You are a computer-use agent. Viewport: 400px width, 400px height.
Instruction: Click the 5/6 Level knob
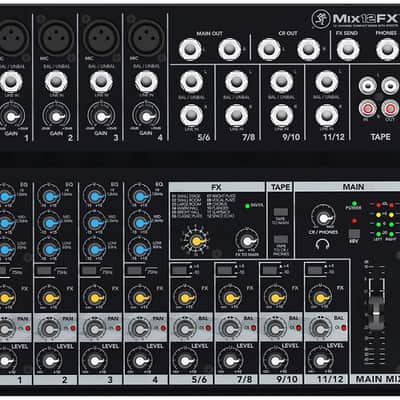pos(184,361)
